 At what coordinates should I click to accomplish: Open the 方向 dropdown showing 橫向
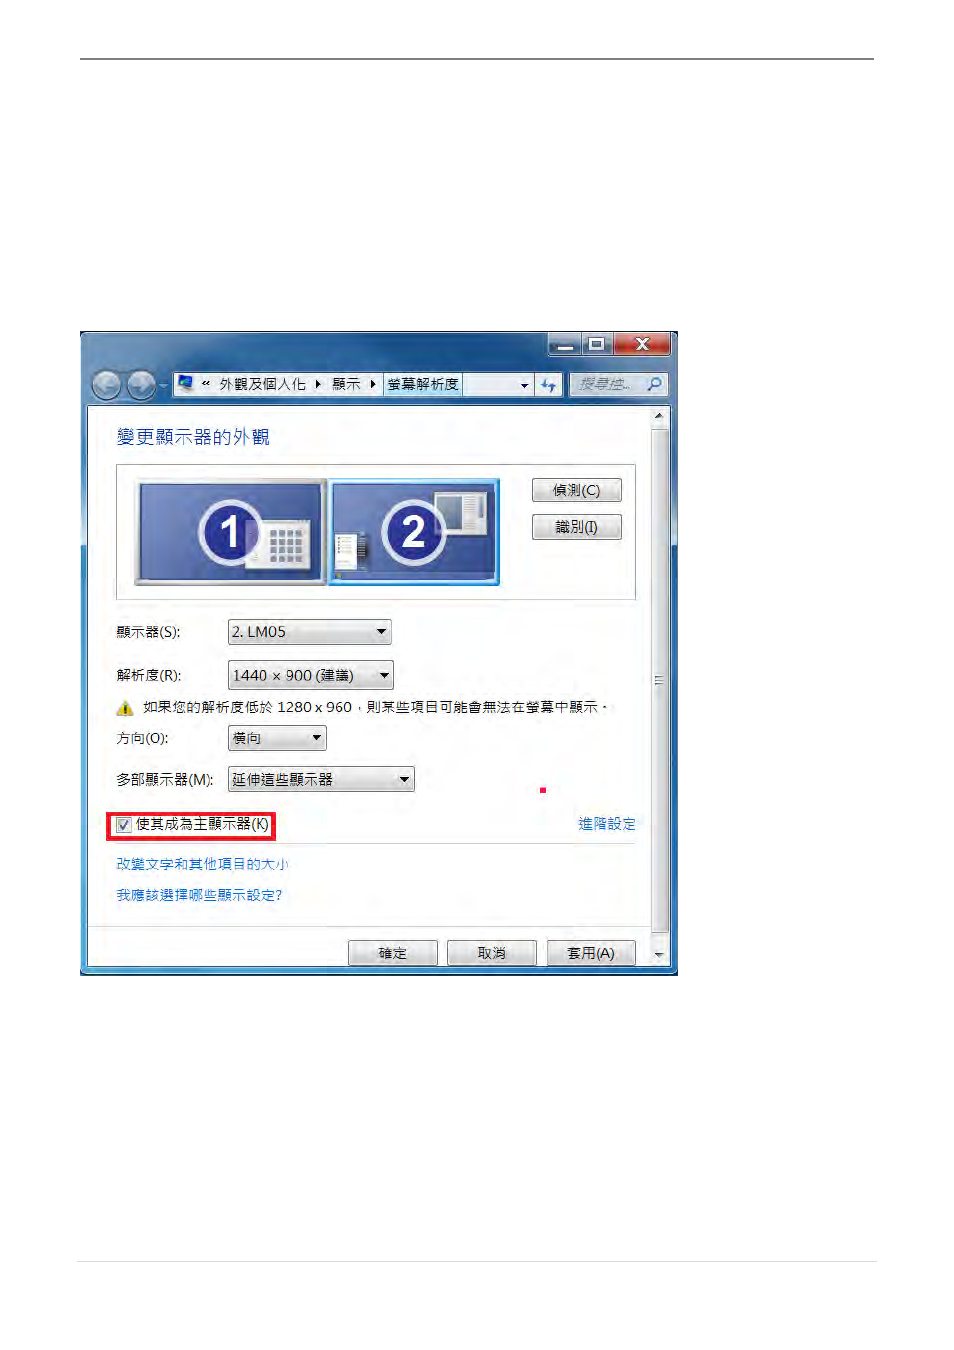pyautogui.click(x=277, y=738)
